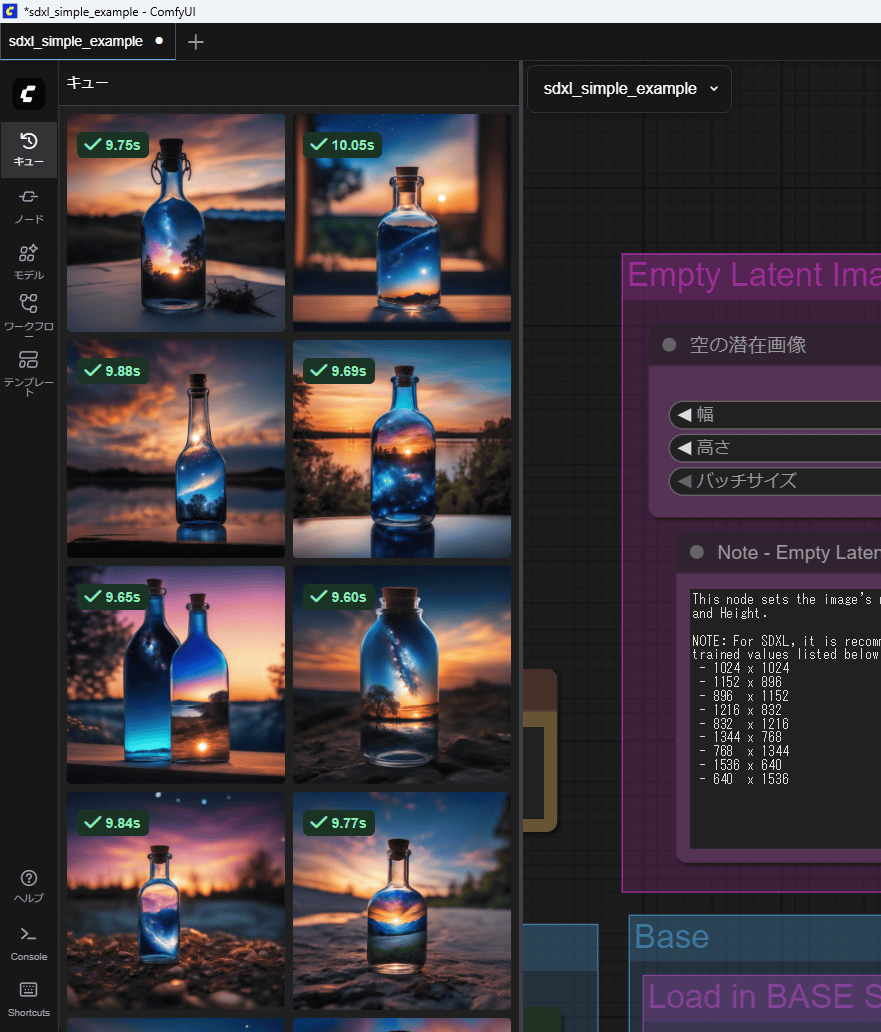Open the Templates (テンプレート) panel
This screenshot has width=881, height=1032.
click(x=28, y=372)
